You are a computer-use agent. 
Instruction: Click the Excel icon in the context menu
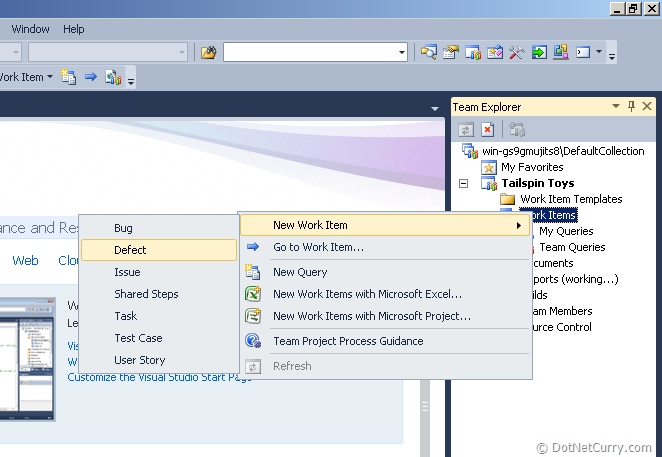point(253,294)
